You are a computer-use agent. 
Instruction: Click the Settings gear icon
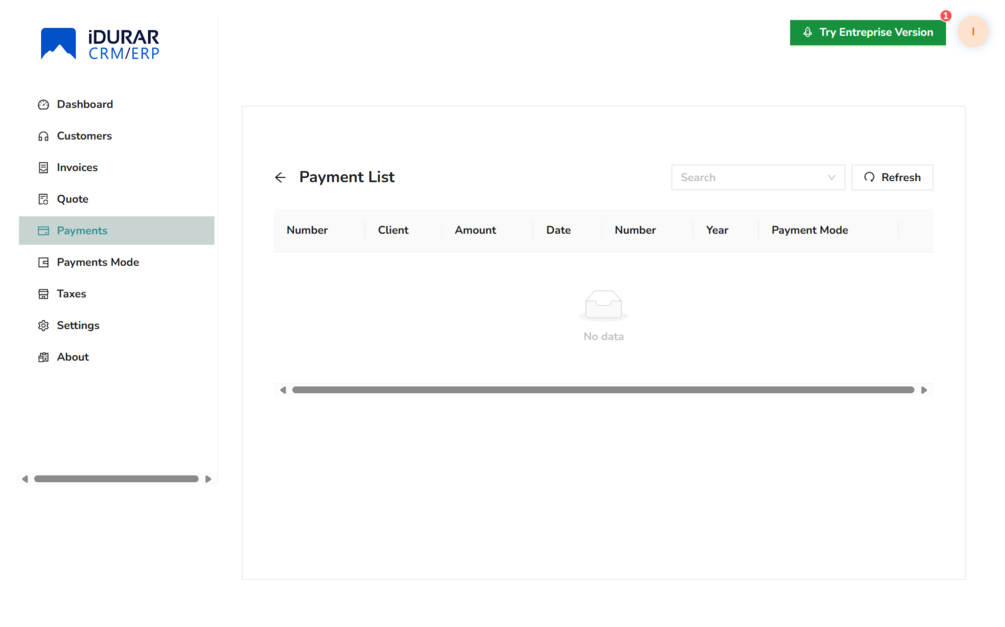click(x=43, y=326)
